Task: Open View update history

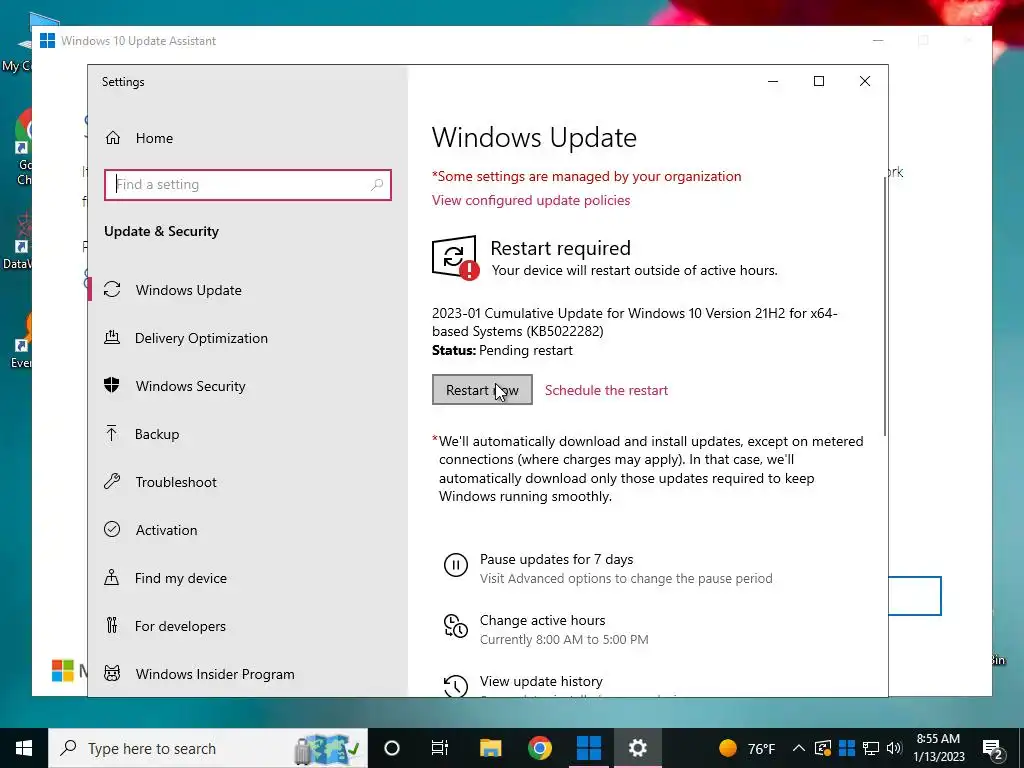Action: point(541,681)
